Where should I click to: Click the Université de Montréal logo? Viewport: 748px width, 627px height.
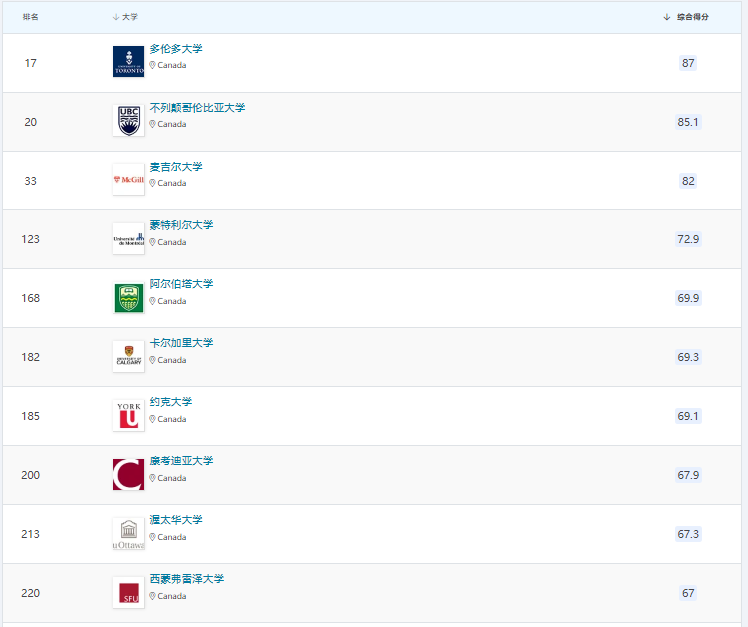click(x=128, y=239)
